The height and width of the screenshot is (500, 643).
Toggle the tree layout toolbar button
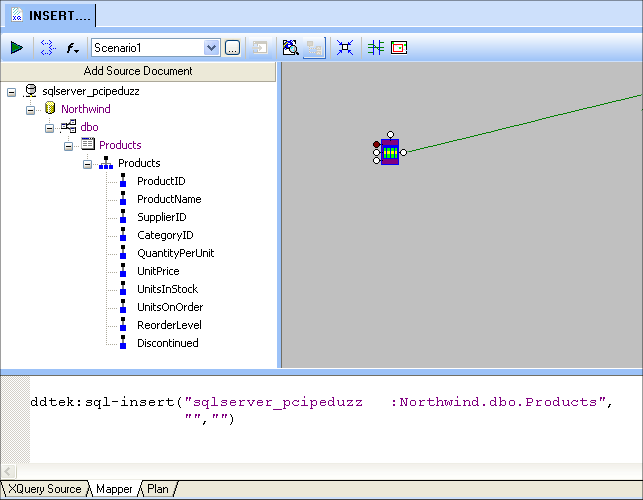click(x=314, y=48)
